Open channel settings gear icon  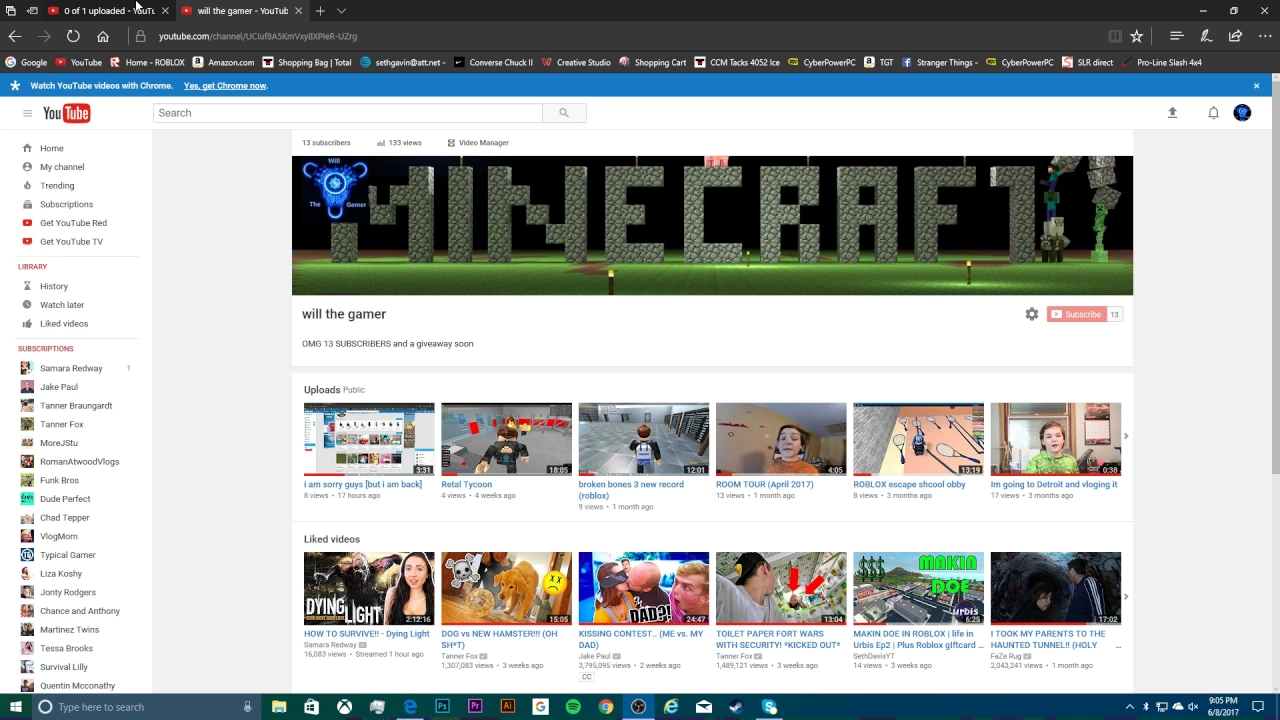click(1031, 314)
